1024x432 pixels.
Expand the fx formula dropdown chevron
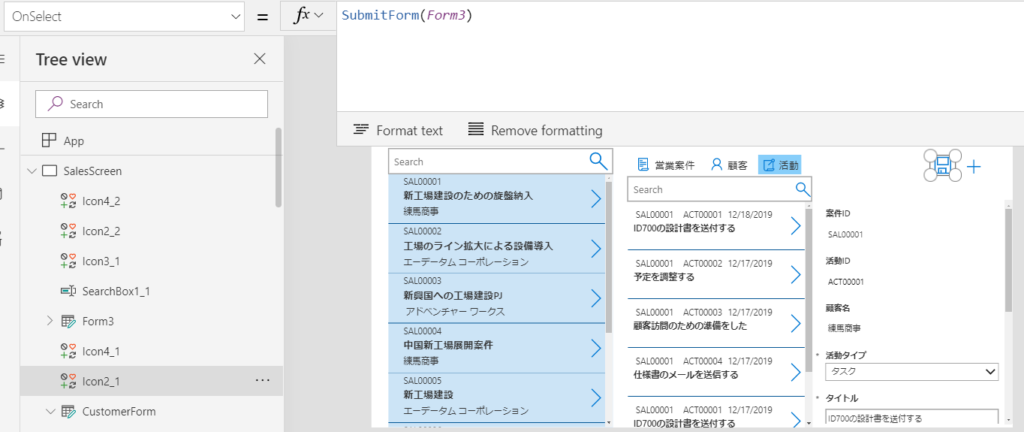(x=319, y=16)
